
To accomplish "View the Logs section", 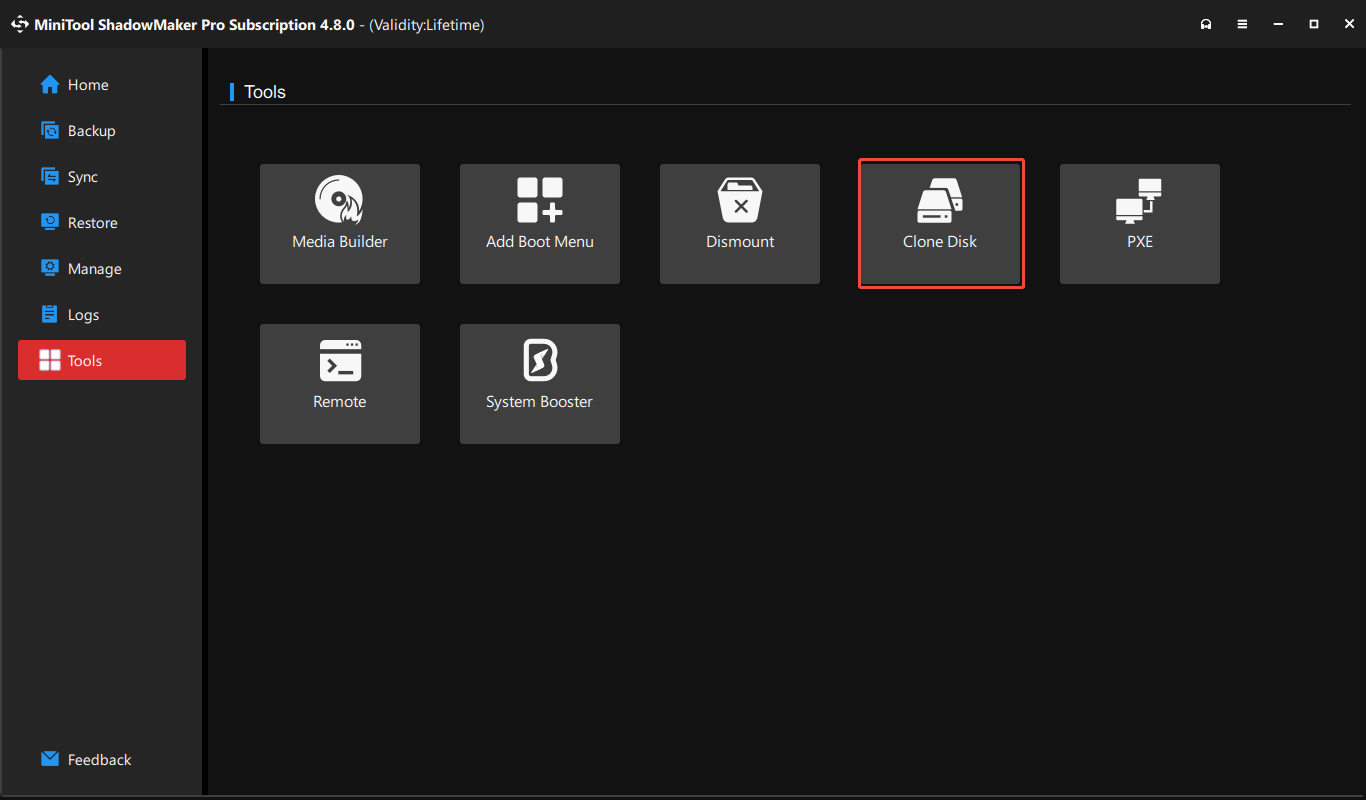I will pos(83,314).
